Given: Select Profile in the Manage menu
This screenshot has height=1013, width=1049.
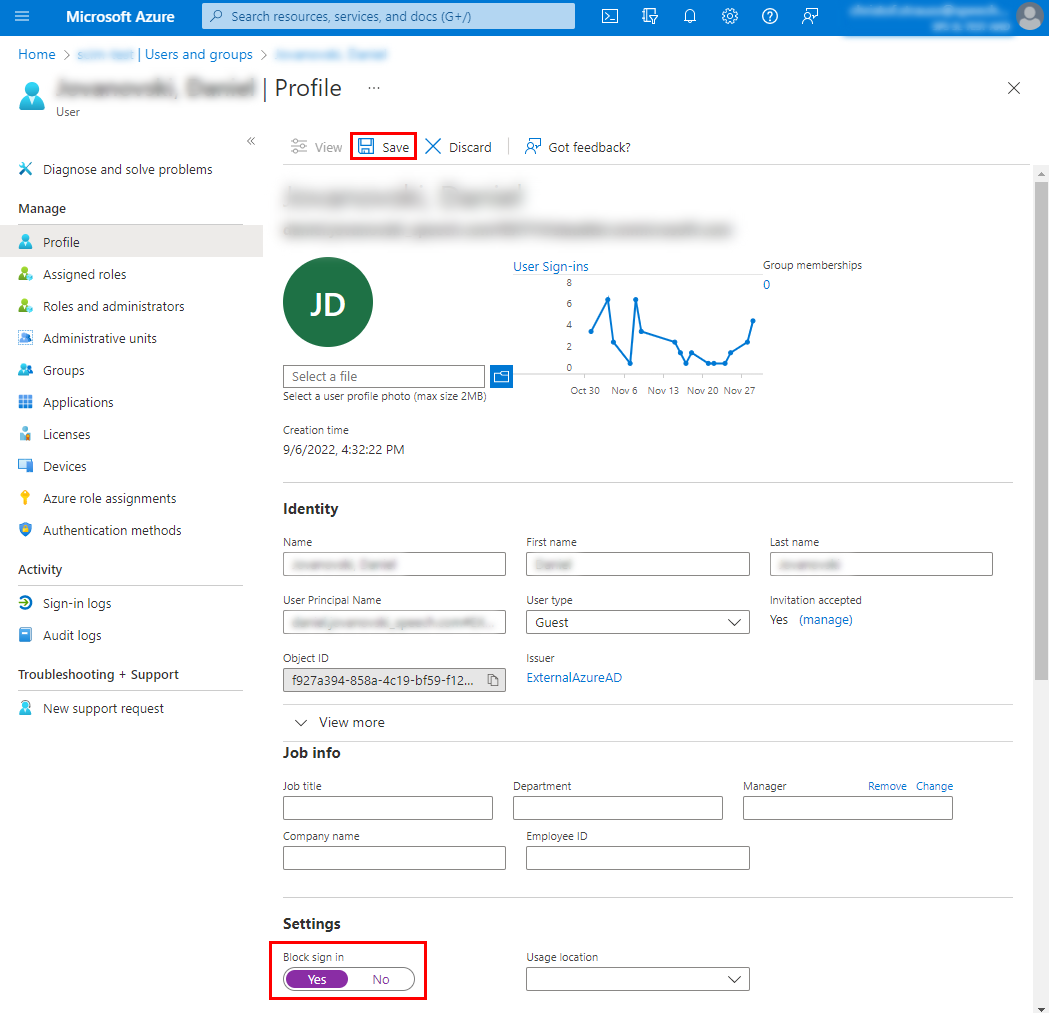Looking at the screenshot, I should (x=131, y=242).
